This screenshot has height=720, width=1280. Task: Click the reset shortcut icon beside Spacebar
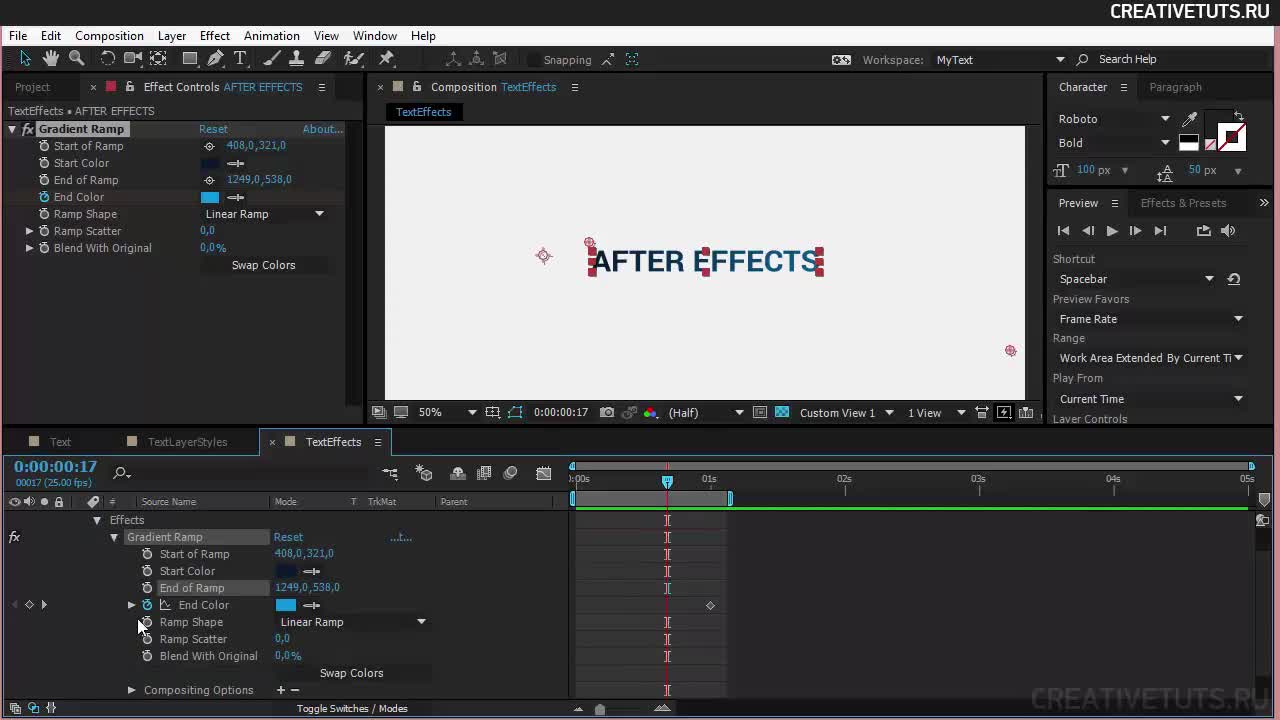(x=1234, y=279)
